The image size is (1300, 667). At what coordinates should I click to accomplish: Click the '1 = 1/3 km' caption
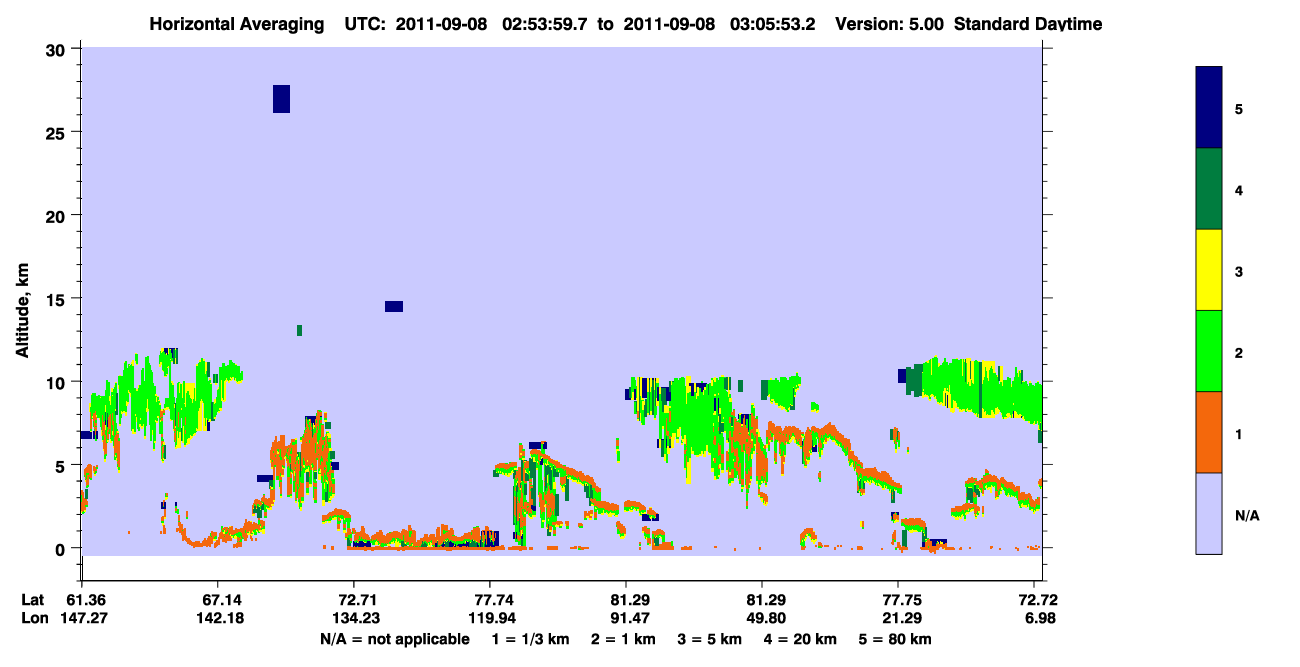pyautogui.click(x=530, y=639)
